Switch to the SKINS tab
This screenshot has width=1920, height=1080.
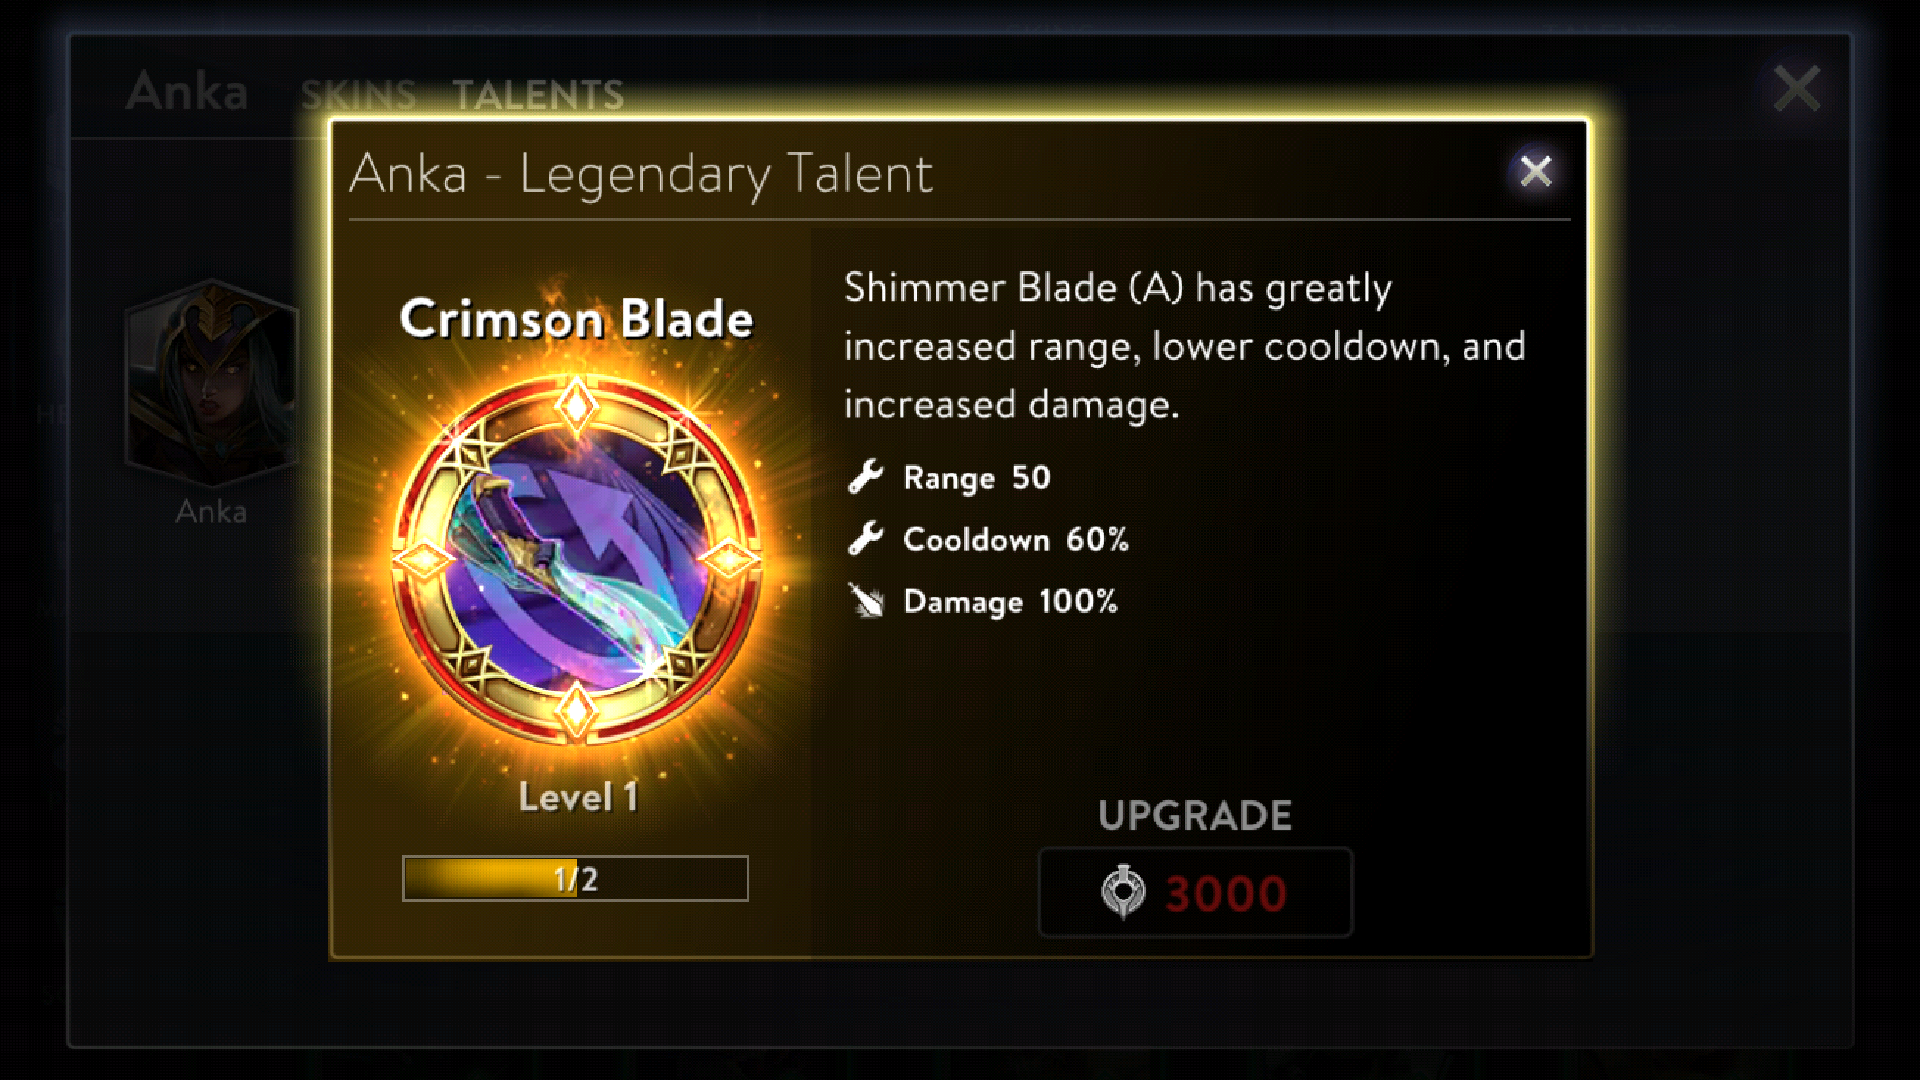pos(358,95)
